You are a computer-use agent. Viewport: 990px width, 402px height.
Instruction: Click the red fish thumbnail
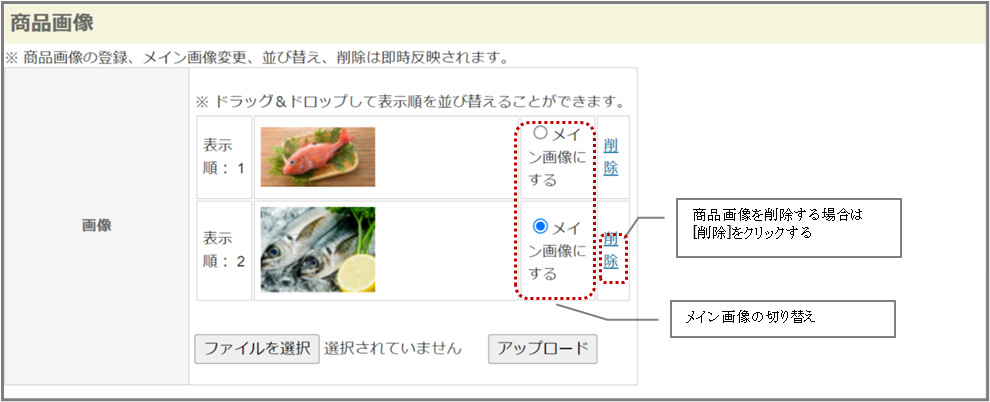pyautogui.click(x=318, y=157)
